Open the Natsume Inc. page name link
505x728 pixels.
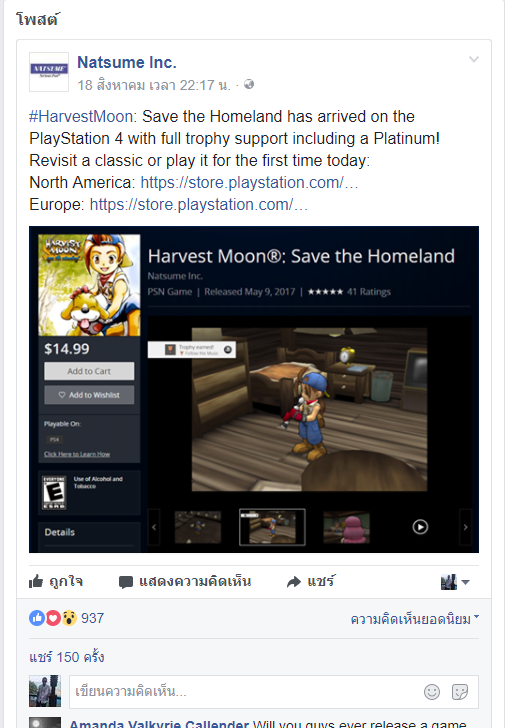coord(127,62)
